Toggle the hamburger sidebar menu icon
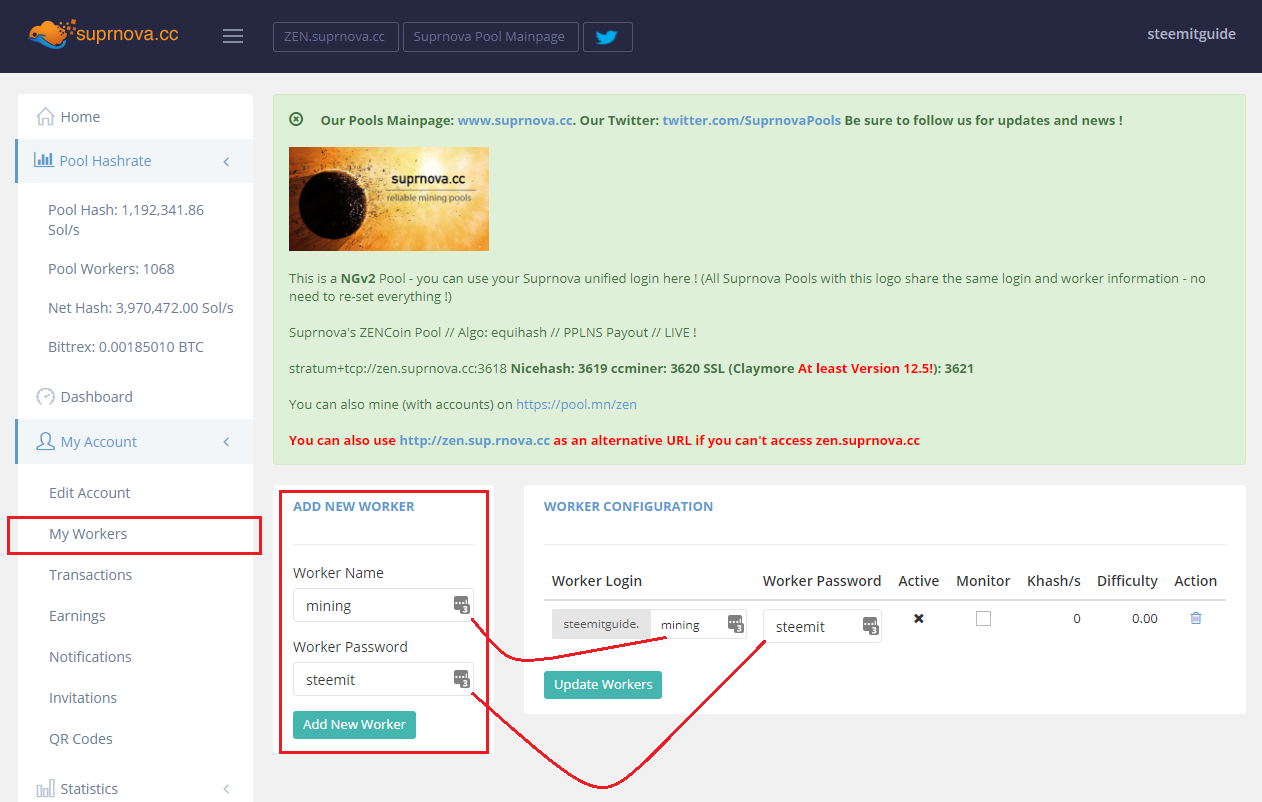The height and width of the screenshot is (802, 1262). (x=233, y=36)
